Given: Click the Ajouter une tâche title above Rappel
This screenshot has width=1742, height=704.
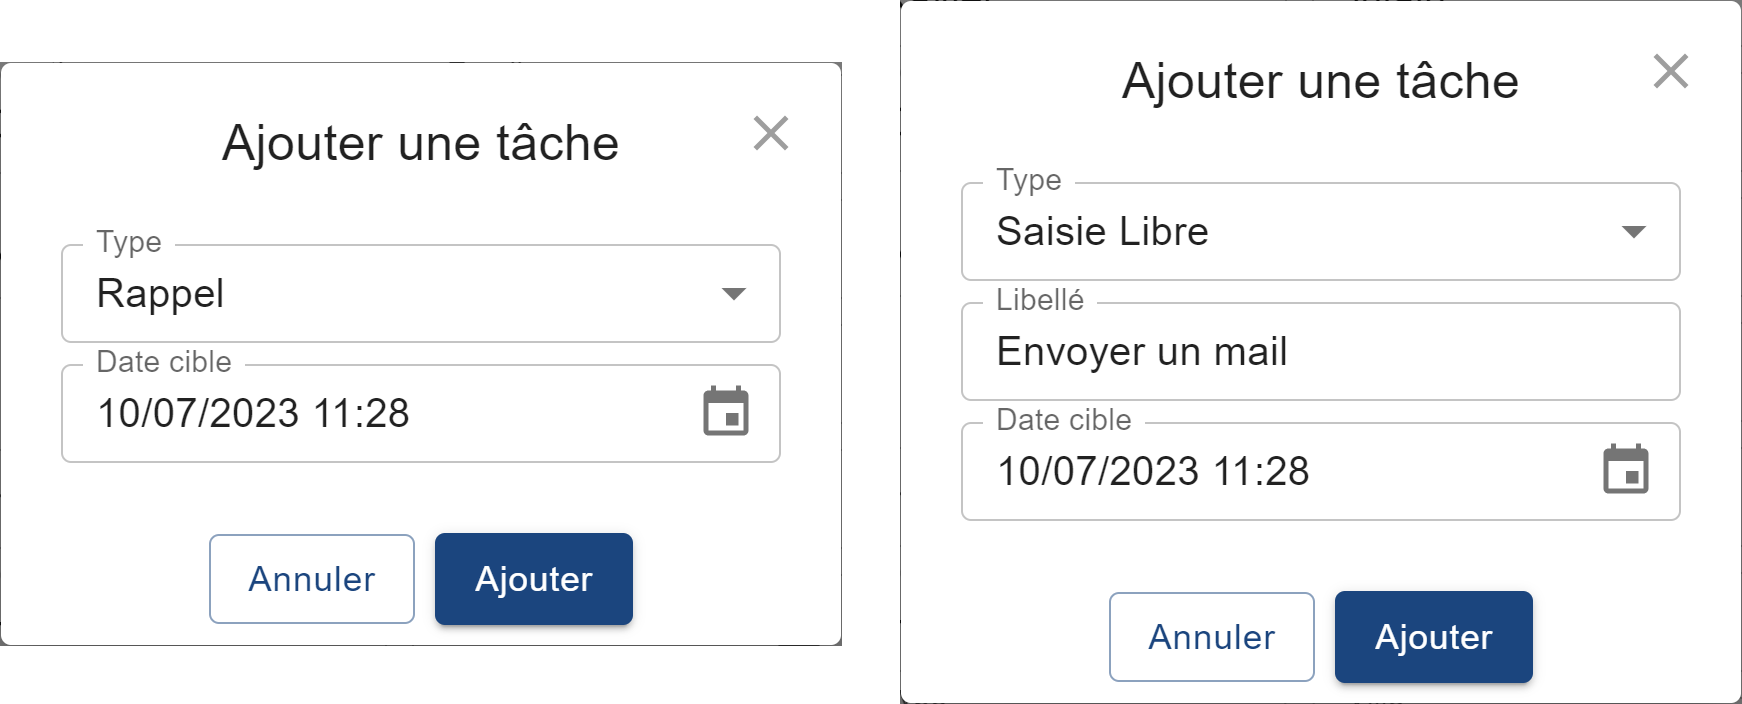Looking at the screenshot, I should pos(420,143).
